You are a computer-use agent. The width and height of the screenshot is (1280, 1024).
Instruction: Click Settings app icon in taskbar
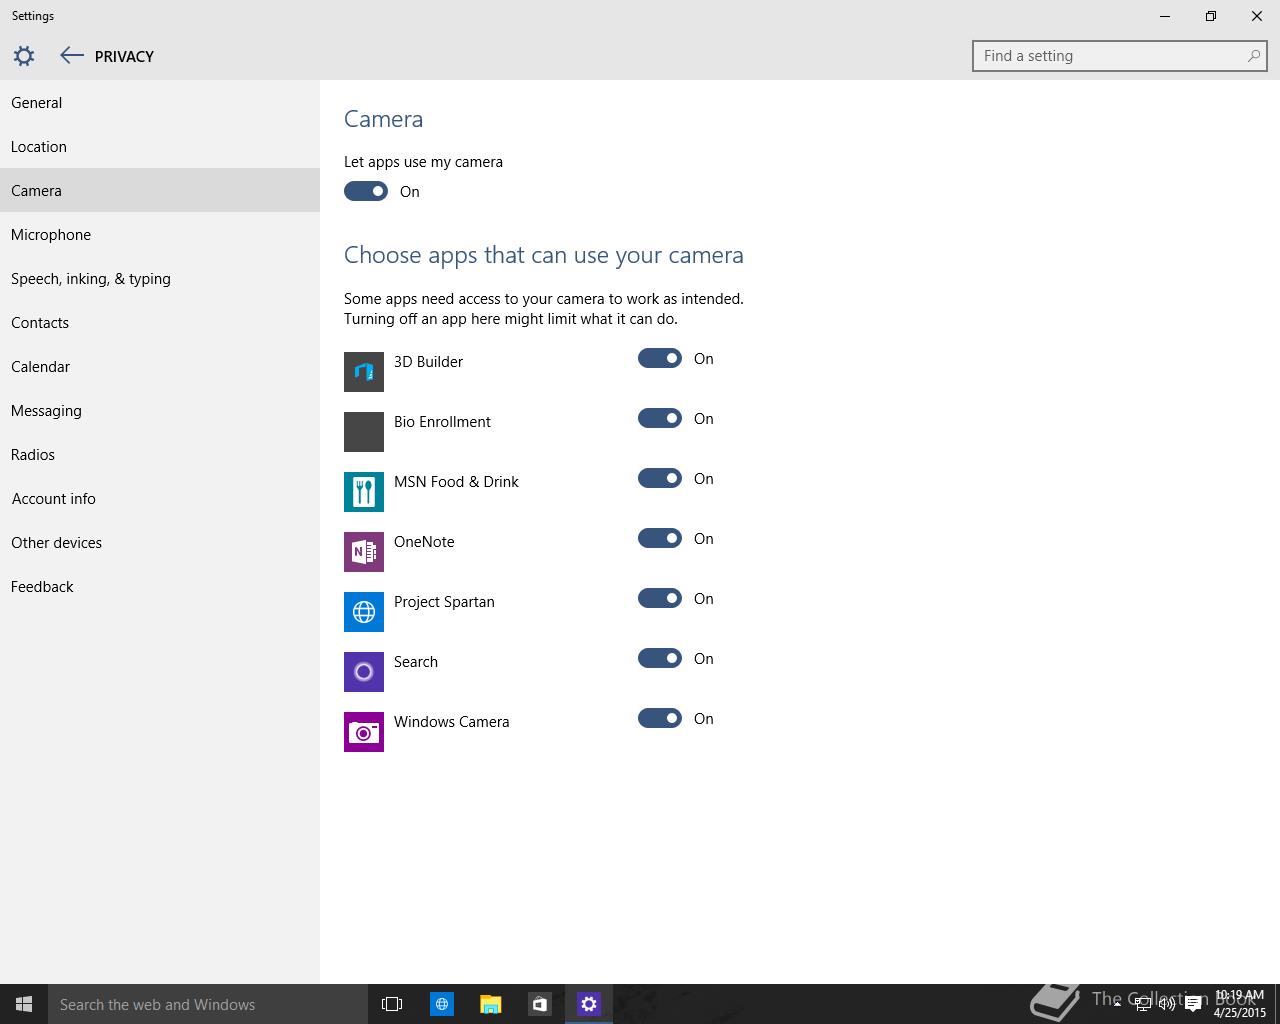tap(588, 1004)
